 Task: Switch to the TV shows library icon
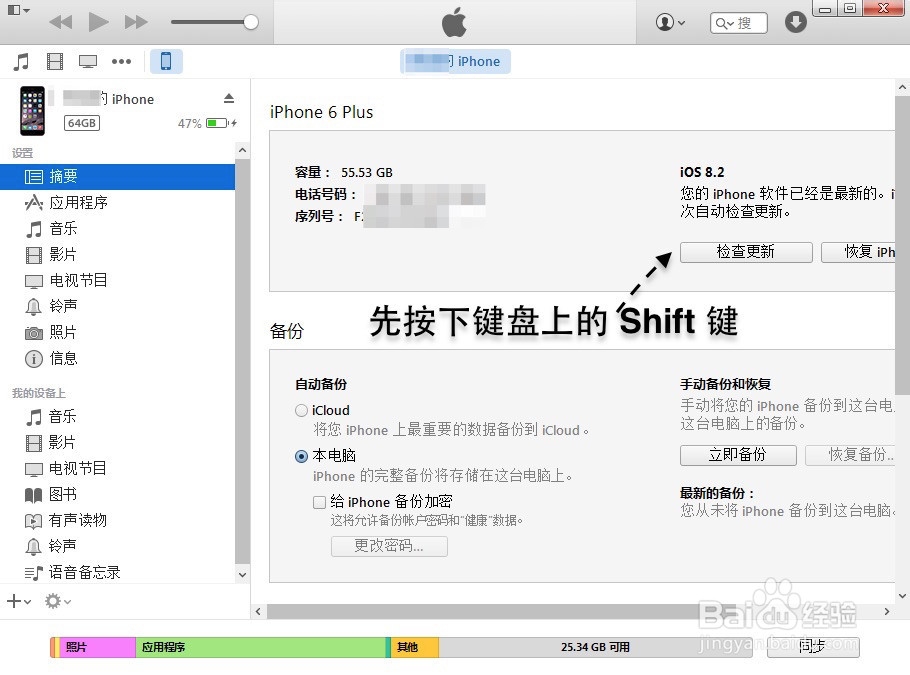click(x=88, y=62)
